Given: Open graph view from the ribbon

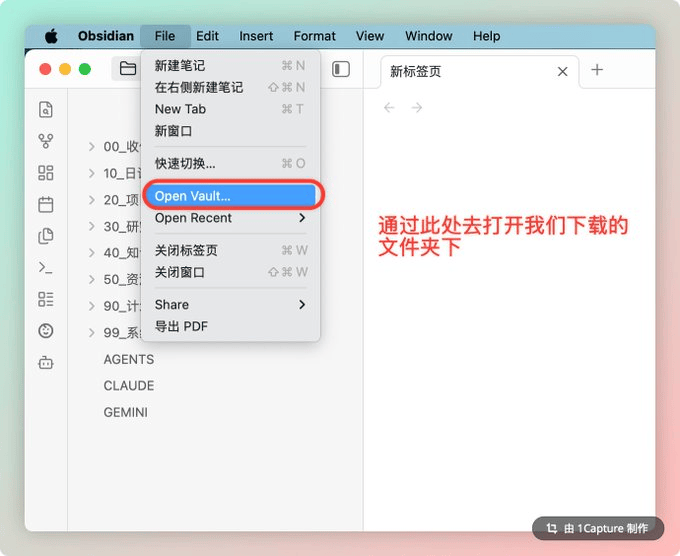Looking at the screenshot, I should coord(45,141).
